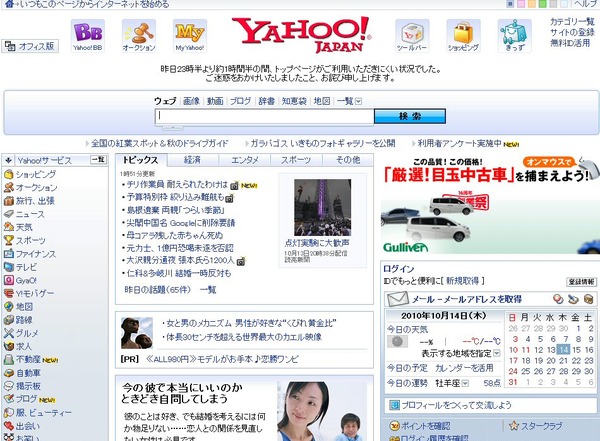Viewport: 600px width, 441px height.
Task: Choose the 画像 search category
Action: [x=191, y=101]
